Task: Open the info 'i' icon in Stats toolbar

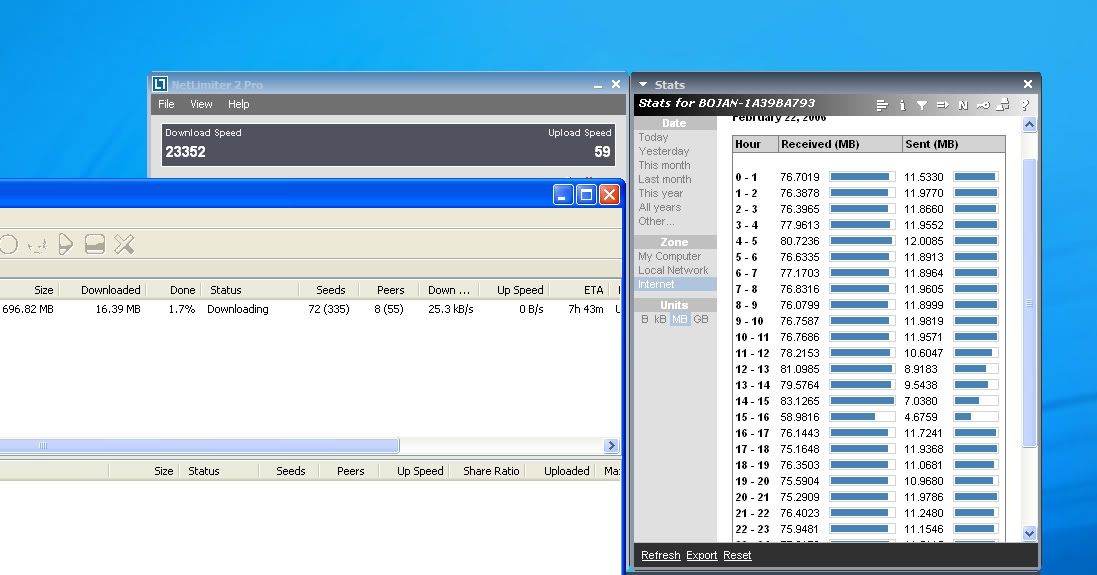Action: (x=903, y=105)
